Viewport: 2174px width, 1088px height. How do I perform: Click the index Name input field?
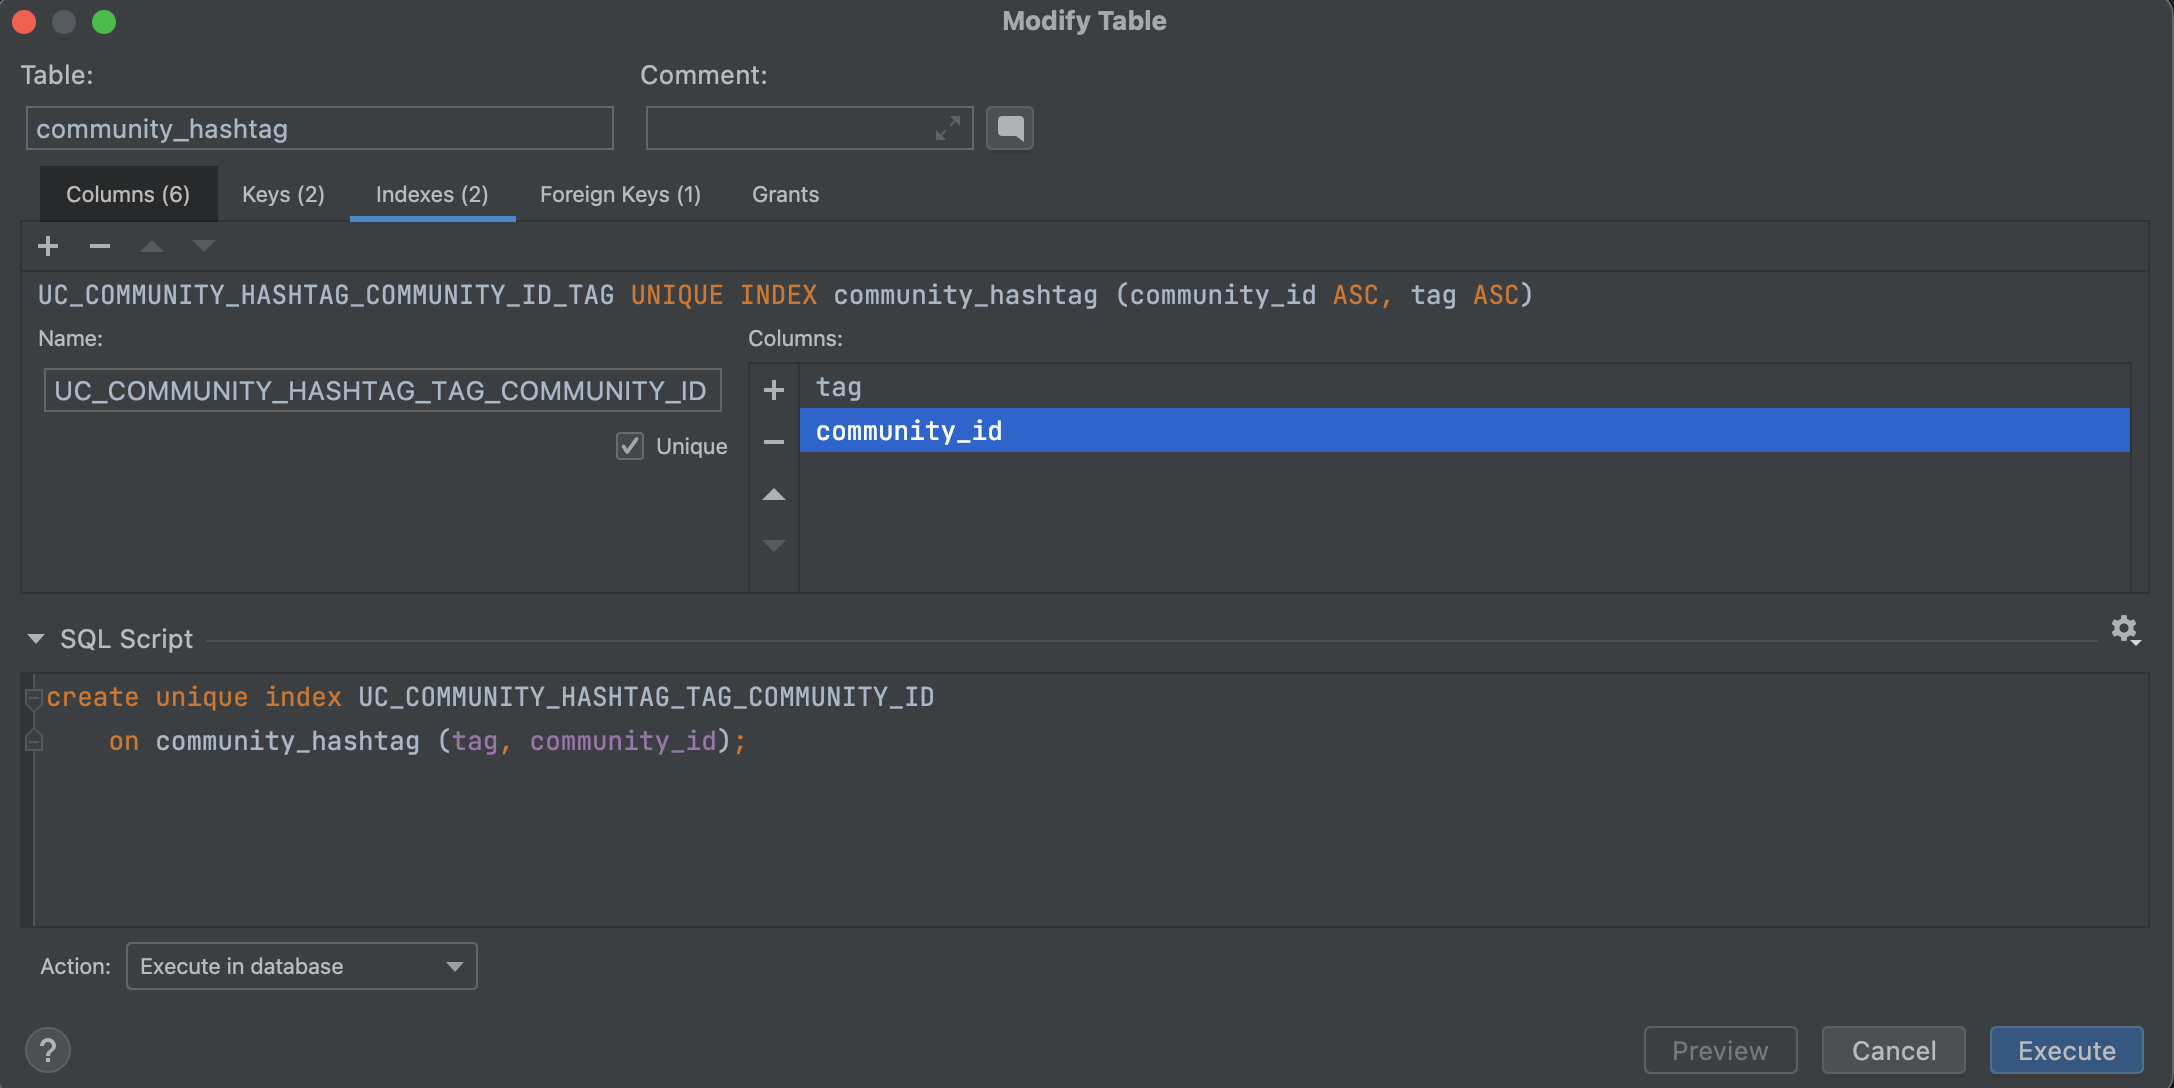click(x=382, y=390)
